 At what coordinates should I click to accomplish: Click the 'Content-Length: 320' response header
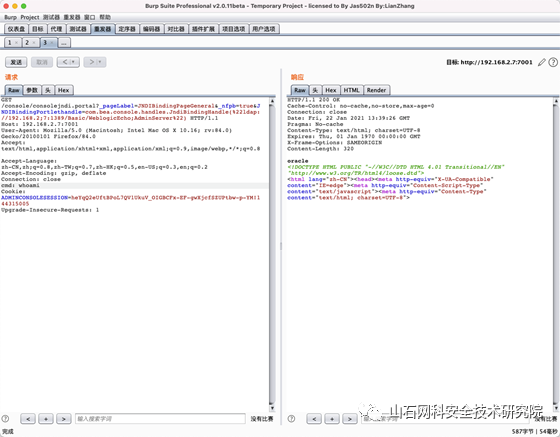point(320,149)
